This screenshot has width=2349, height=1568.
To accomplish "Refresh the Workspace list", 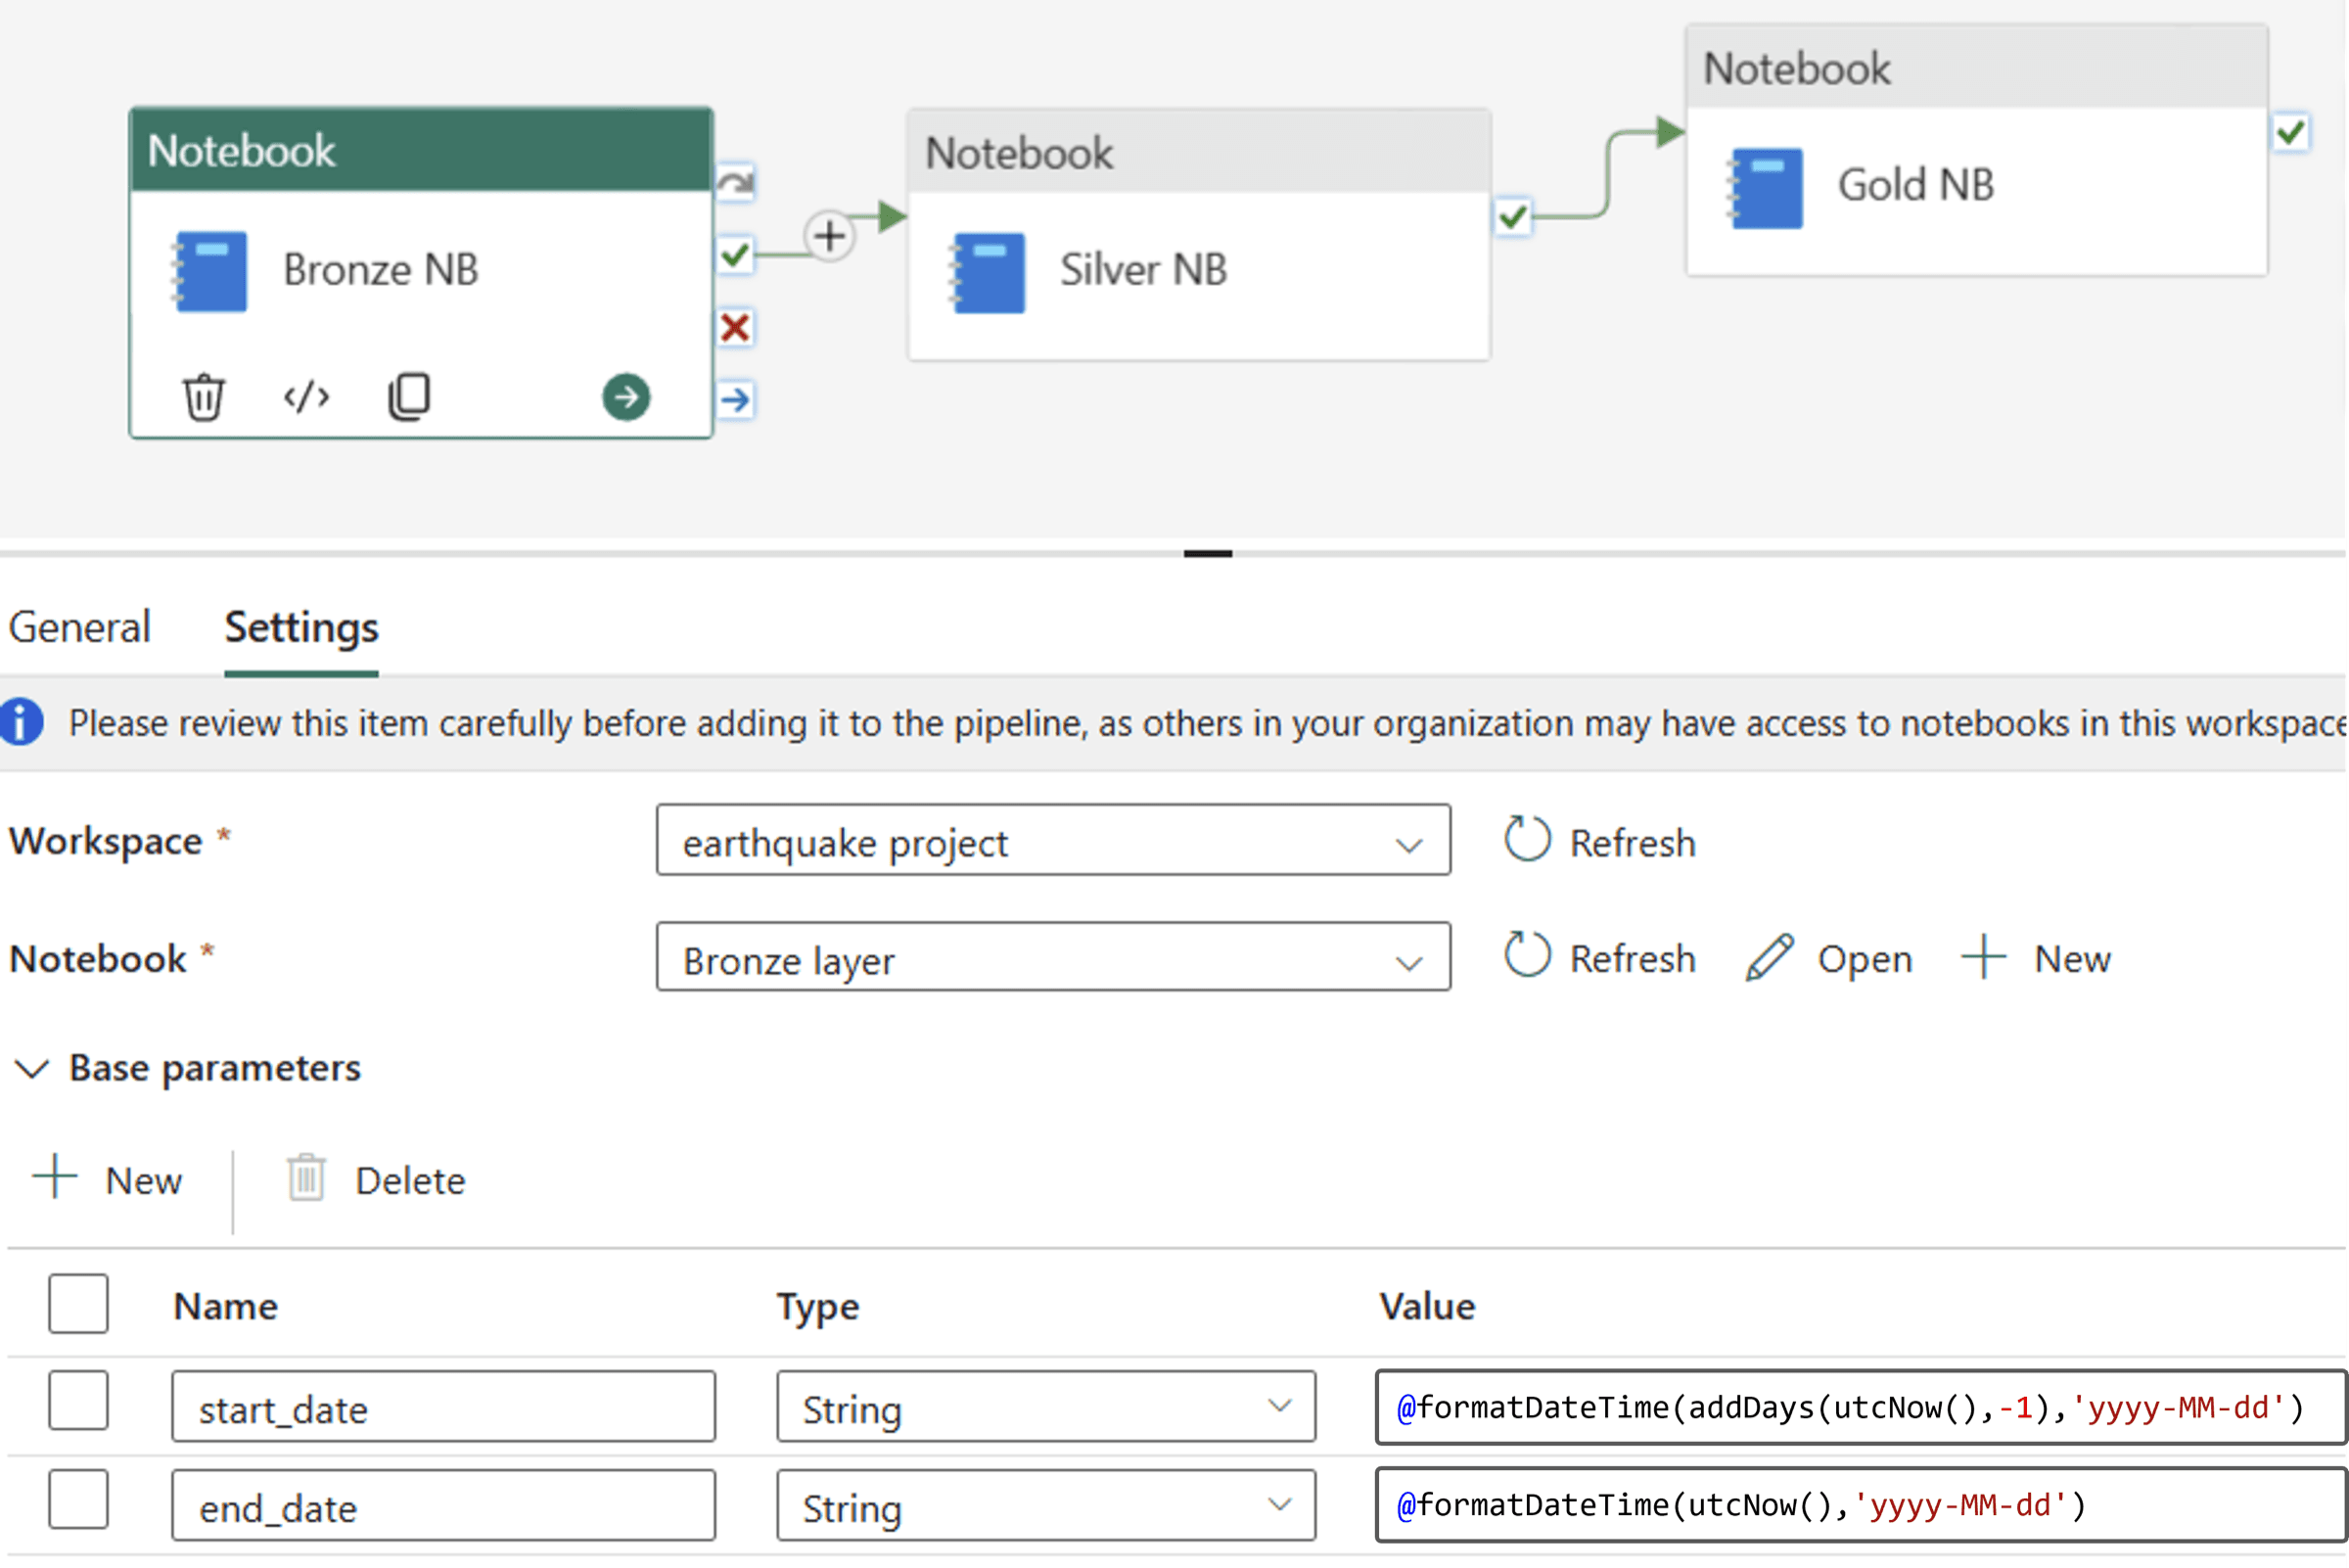I will pyautogui.click(x=1600, y=842).
